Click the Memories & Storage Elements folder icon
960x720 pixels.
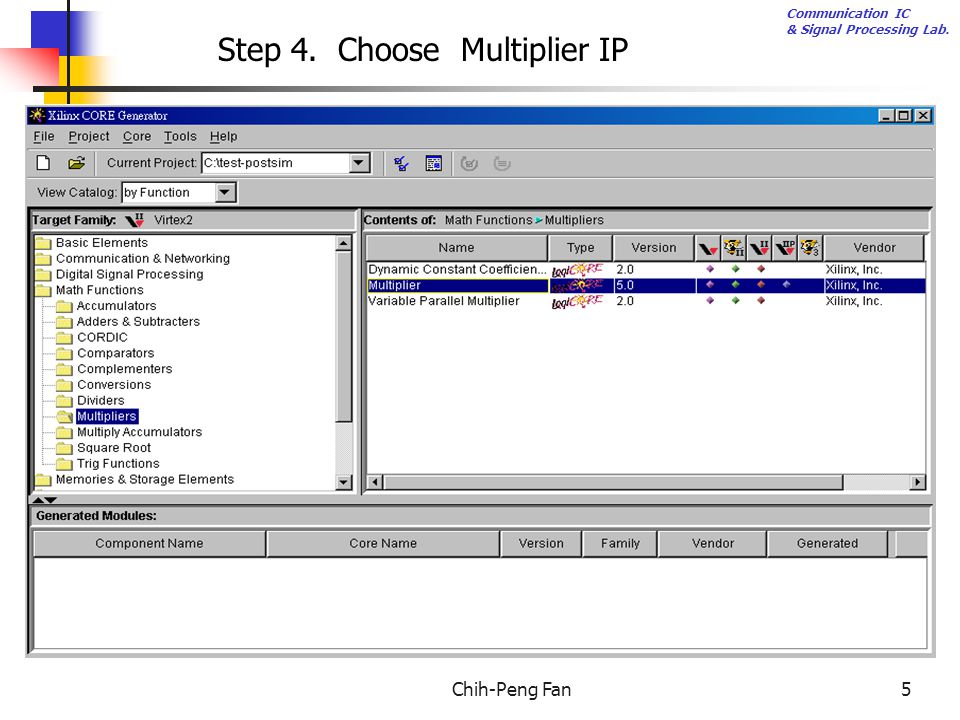(43, 479)
